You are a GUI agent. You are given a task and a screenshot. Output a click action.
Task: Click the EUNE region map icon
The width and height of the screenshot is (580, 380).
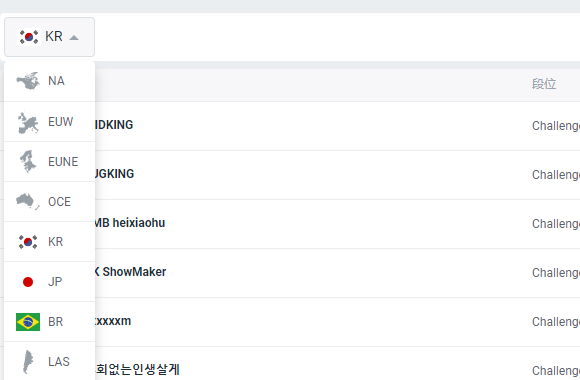pos(28,162)
